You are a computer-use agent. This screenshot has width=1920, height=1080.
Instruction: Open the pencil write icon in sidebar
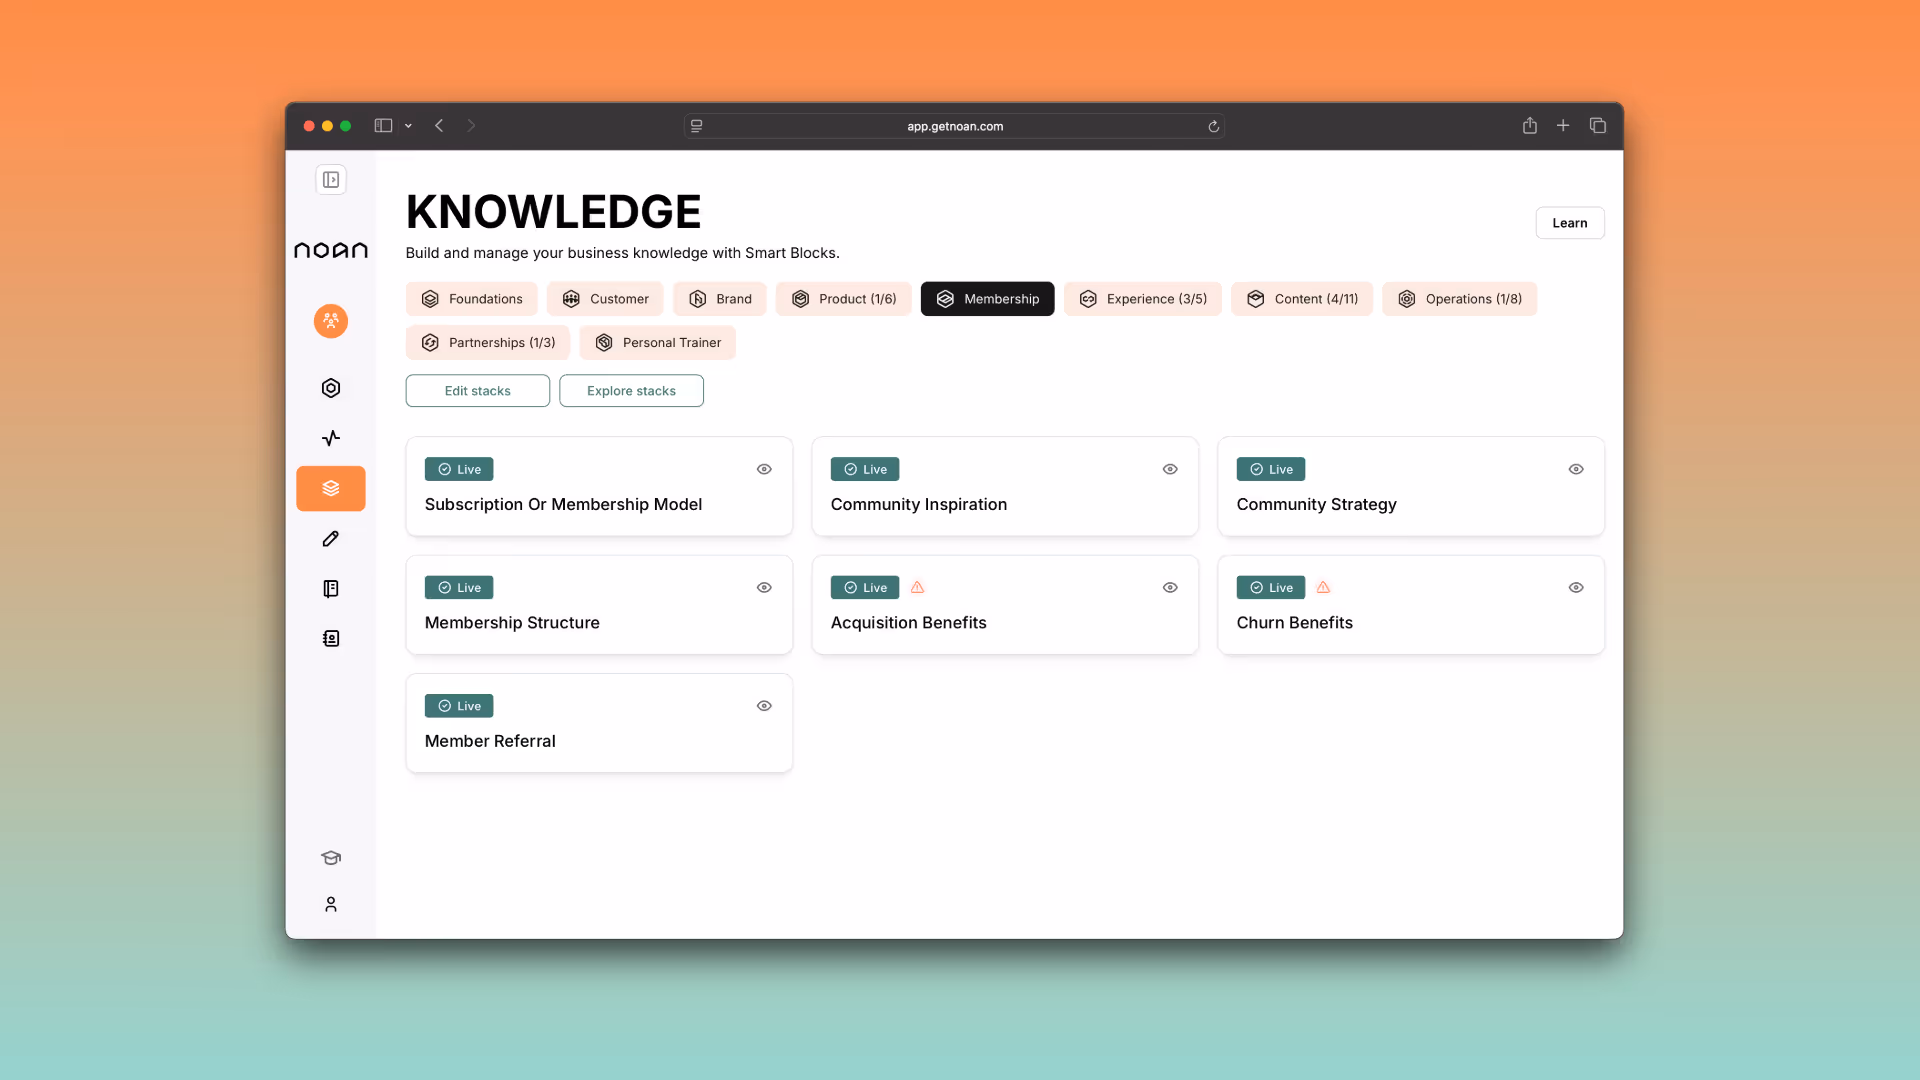tap(331, 539)
